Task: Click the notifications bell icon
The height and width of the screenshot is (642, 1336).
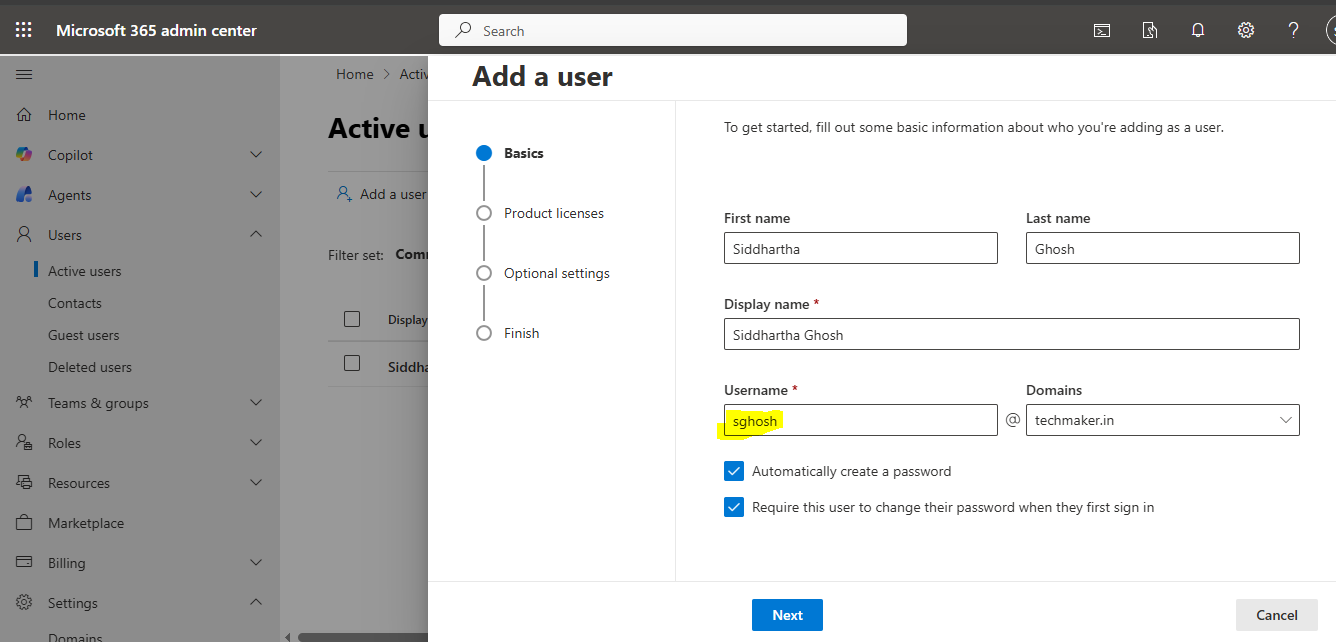Action: coord(1197,30)
